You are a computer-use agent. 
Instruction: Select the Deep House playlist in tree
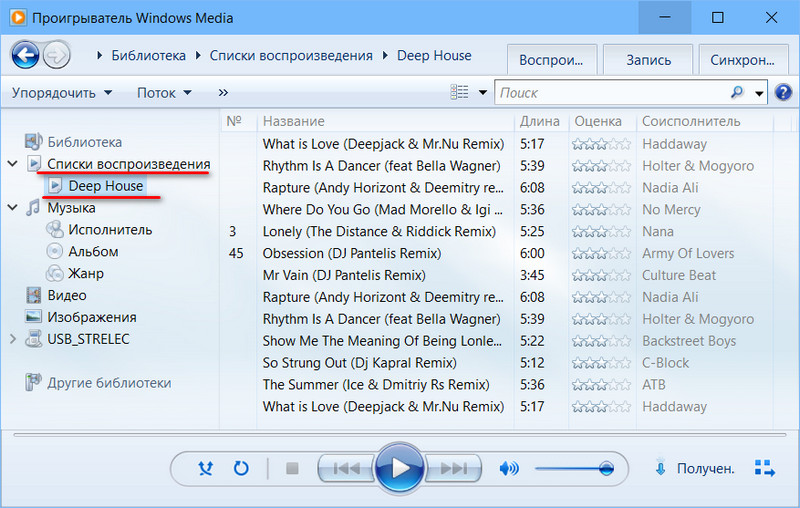[x=106, y=186]
